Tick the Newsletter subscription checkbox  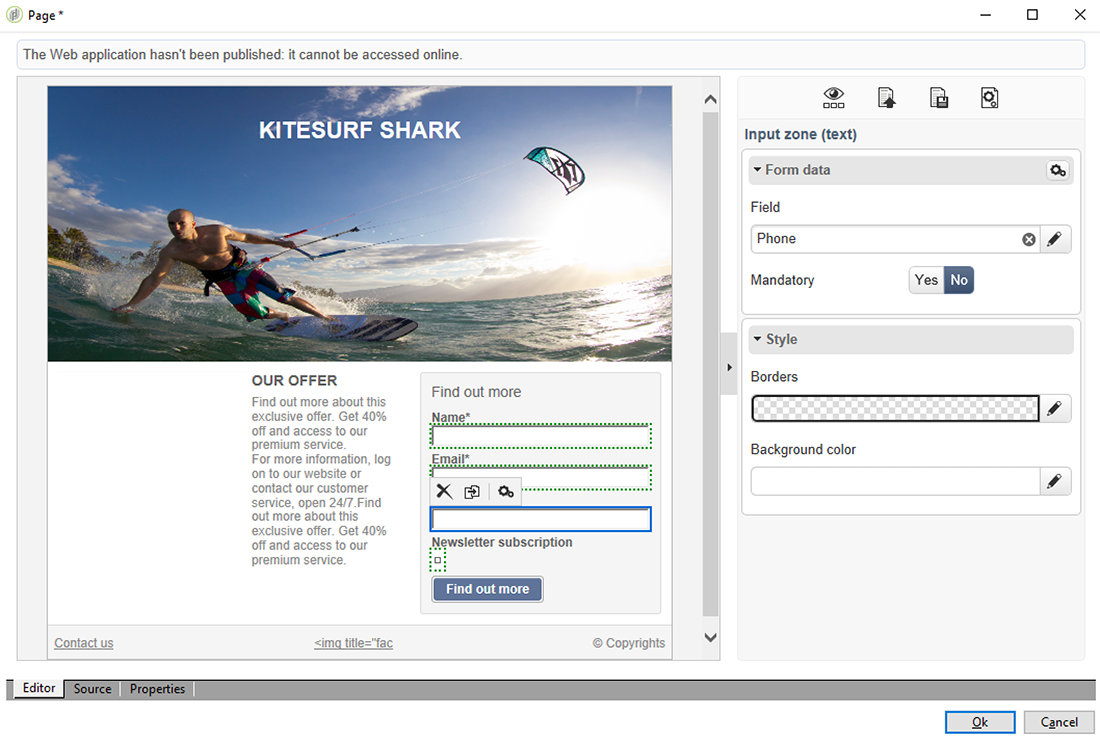pyautogui.click(x=438, y=560)
